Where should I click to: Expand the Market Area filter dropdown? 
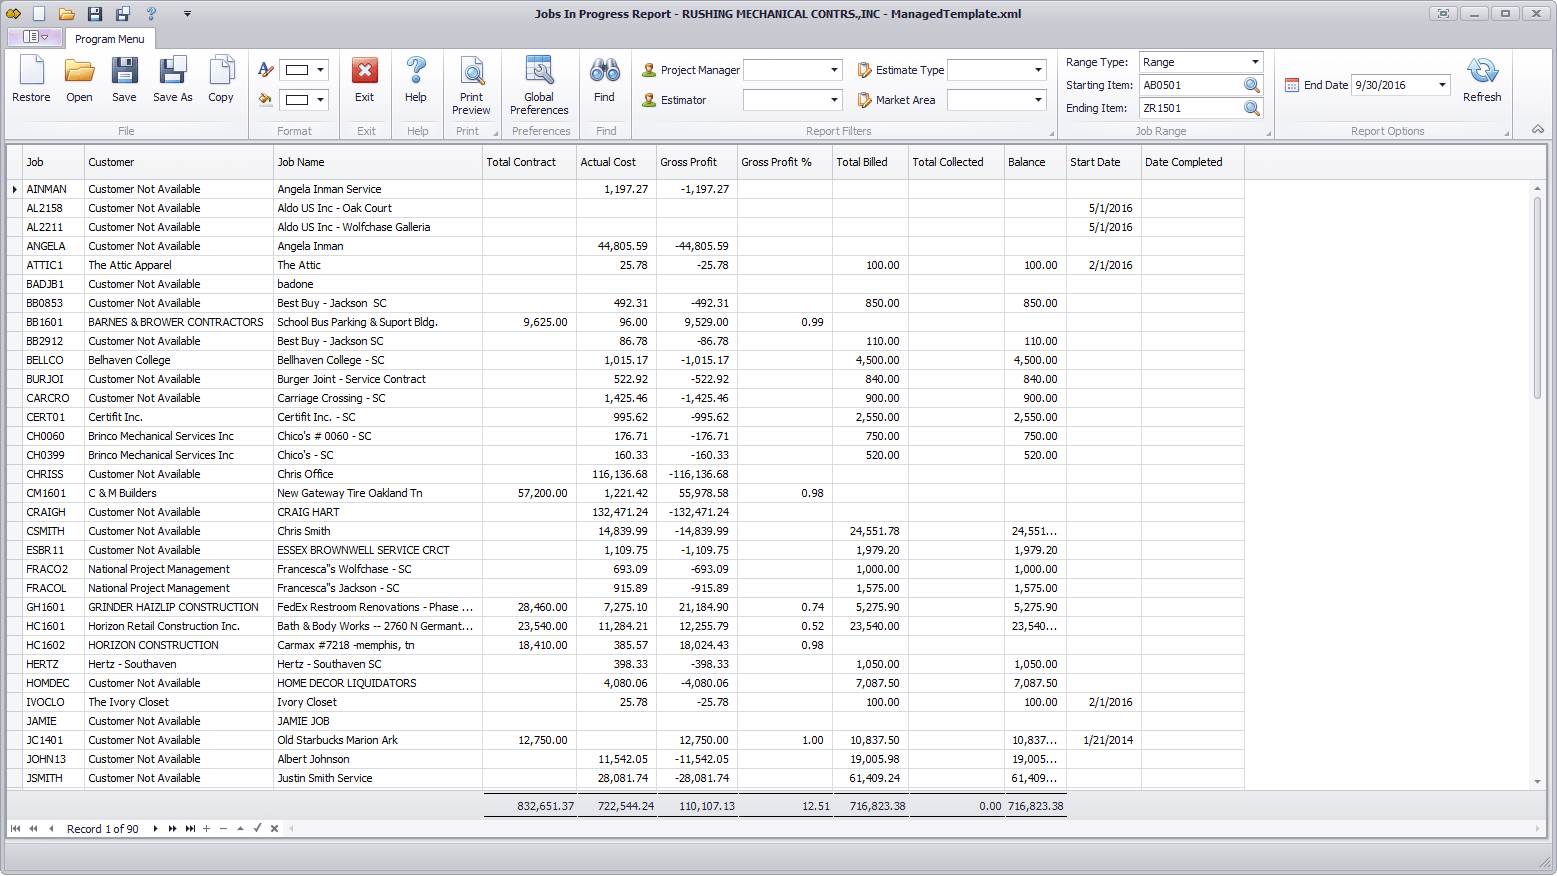pos(1038,100)
